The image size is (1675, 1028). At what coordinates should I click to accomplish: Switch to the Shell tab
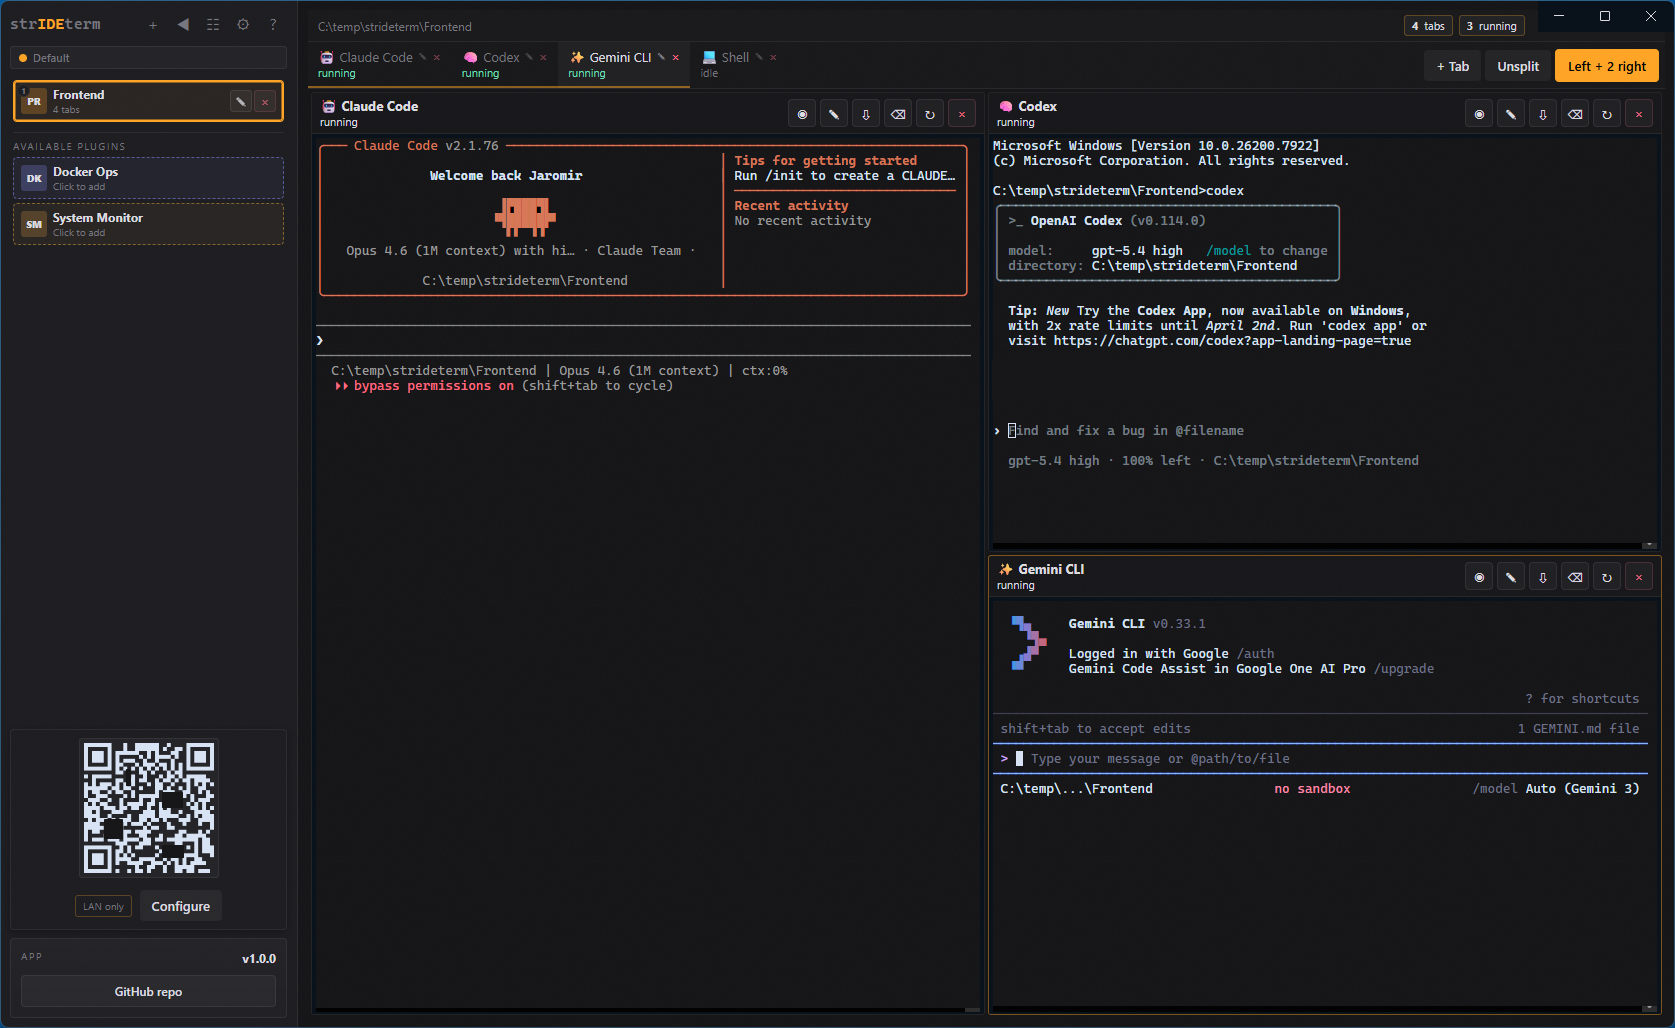point(734,58)
